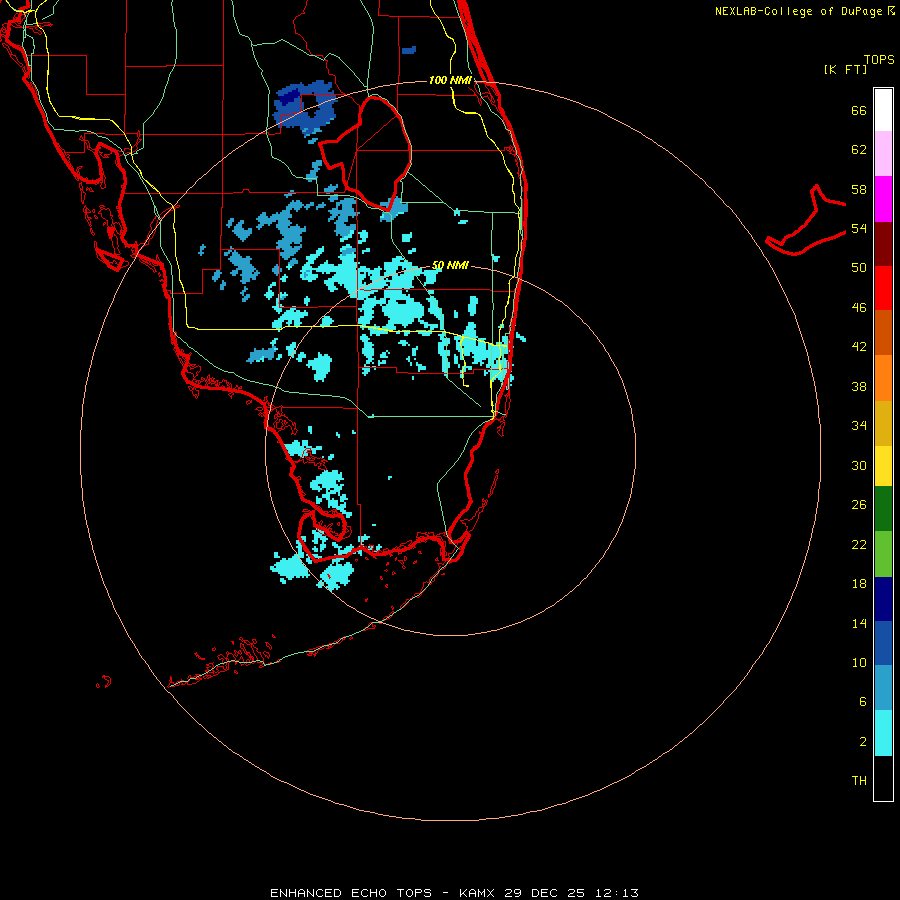Screen dimensions: 900x900
Task: Click the "26" legend value
Action: [859, 505]
